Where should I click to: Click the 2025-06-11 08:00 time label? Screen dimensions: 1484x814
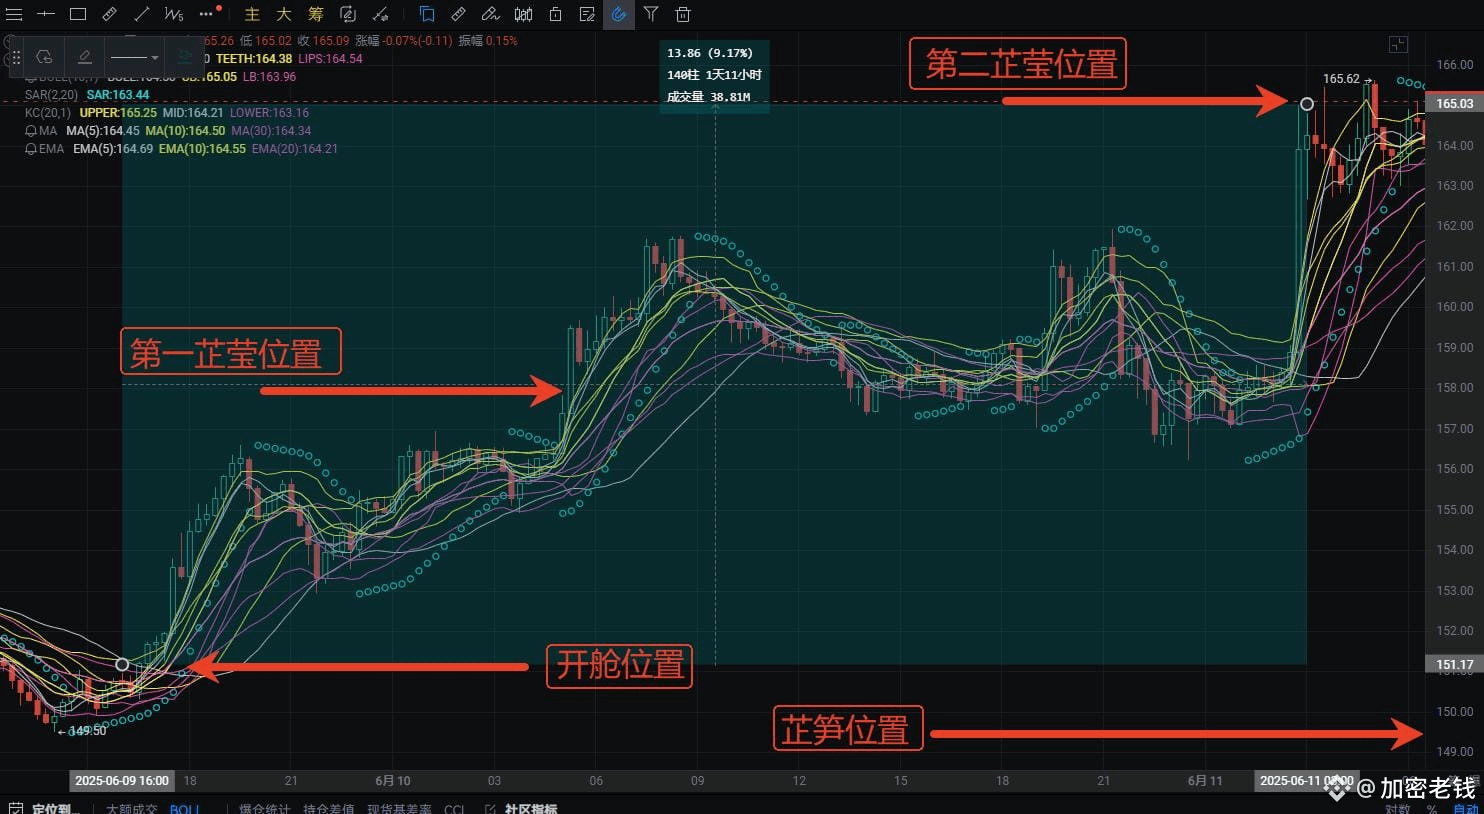click(x=1306, y=780)
